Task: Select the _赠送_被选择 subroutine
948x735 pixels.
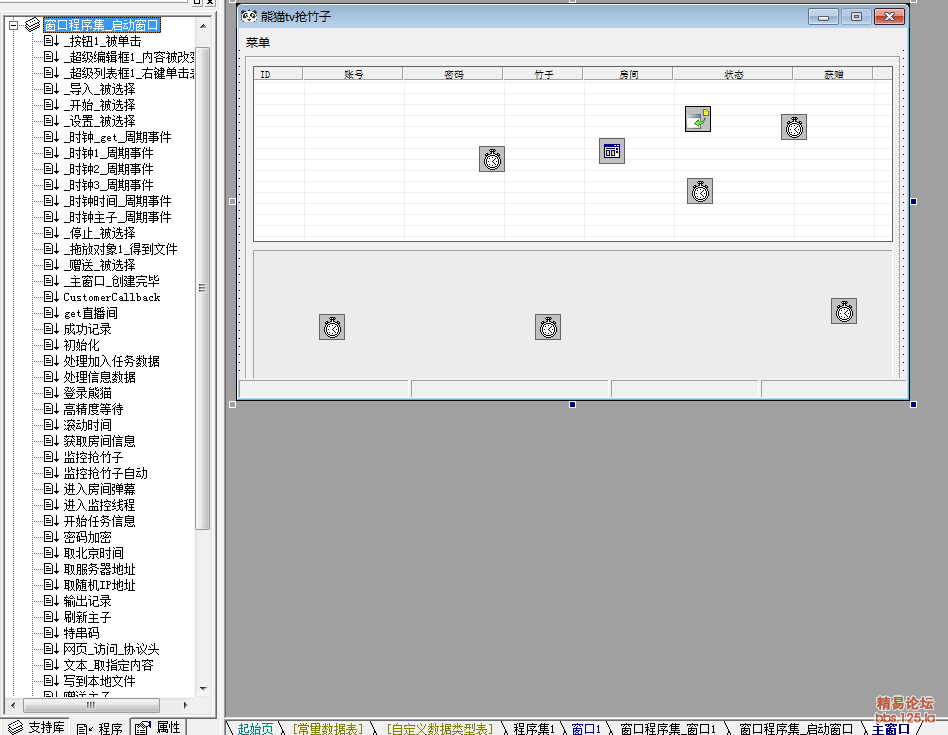Action: 99,265
